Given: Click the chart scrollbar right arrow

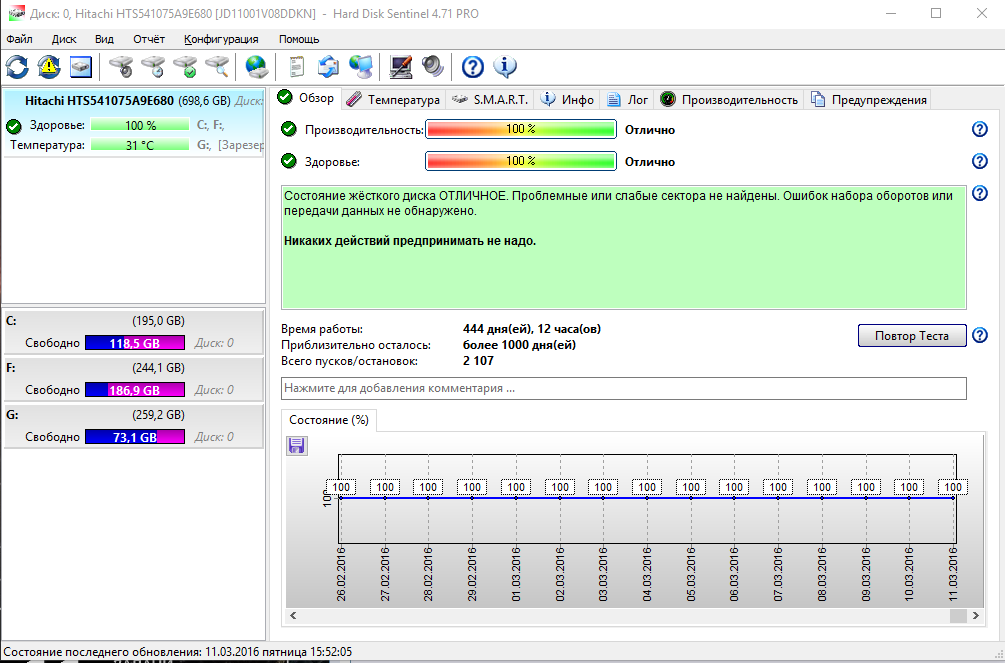Looking at the screenshot, I should point(976,616).
